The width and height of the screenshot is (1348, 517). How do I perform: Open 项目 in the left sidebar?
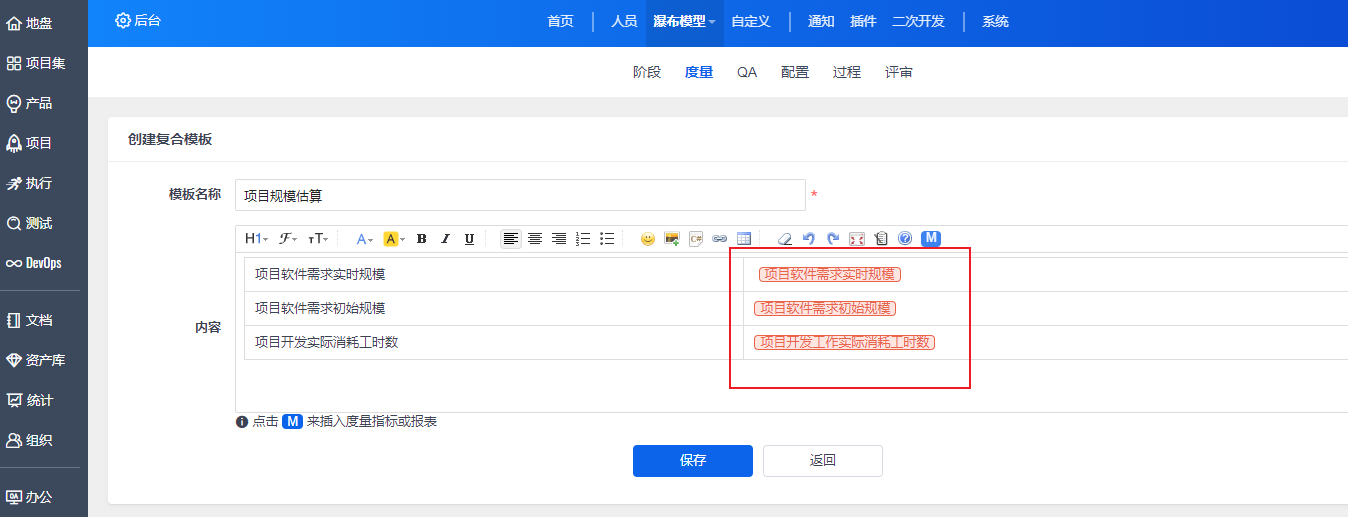(30, 143)
